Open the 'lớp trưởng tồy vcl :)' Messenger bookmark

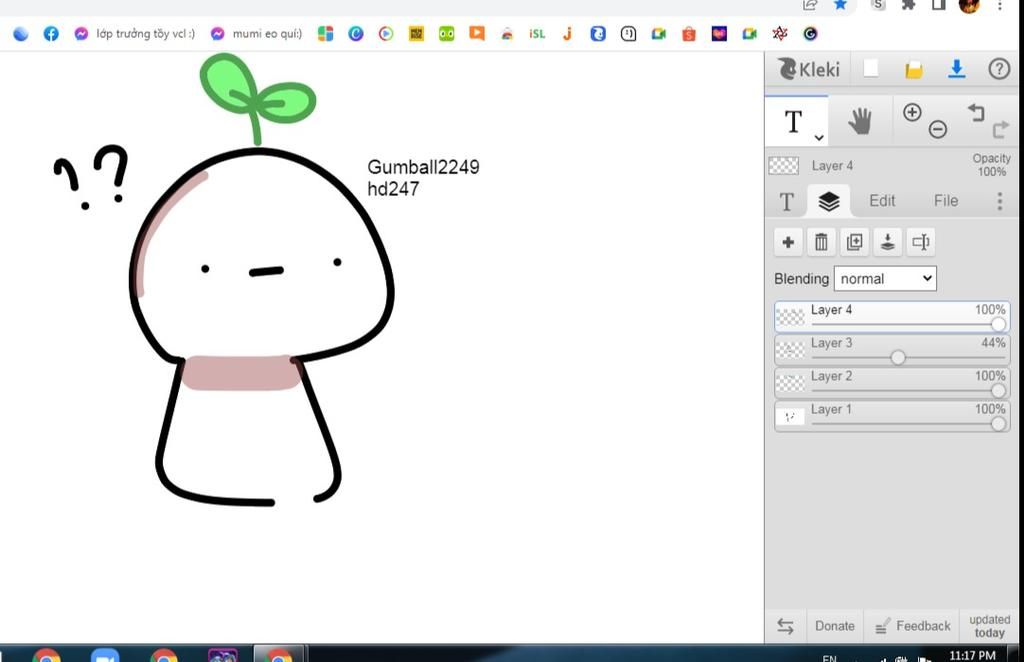point(135,34)
